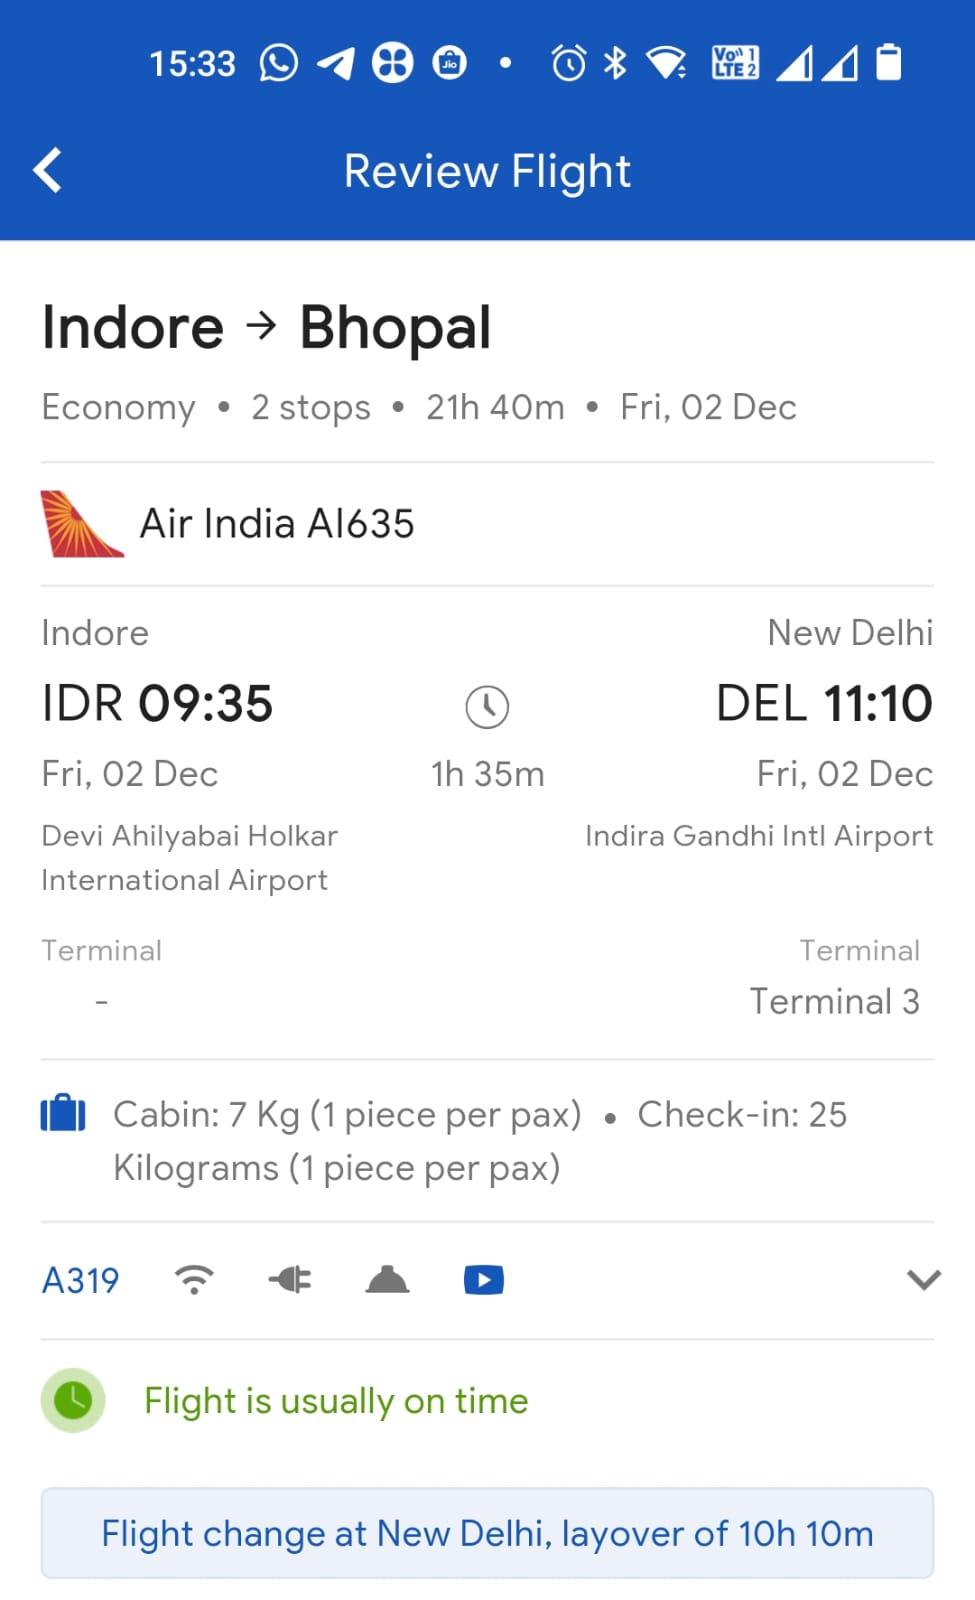Tap the Air India airline logo
Screen dimensions: 975x1600
click(x=81, y=523)
